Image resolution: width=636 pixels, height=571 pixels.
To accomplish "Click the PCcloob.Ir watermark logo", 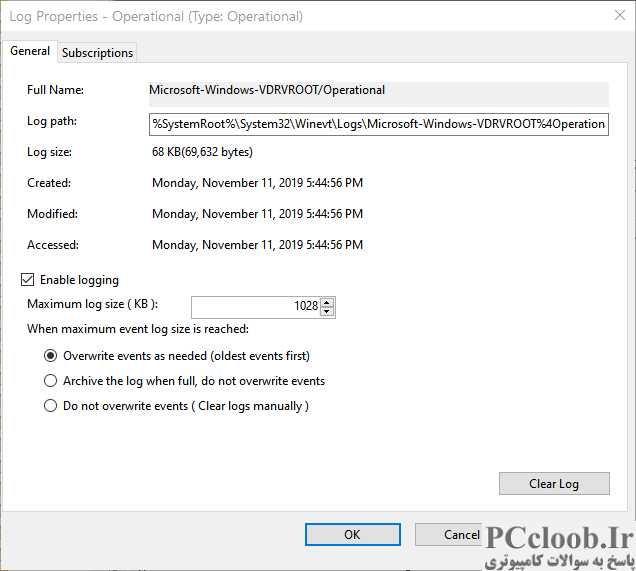I will pyautogui.click(x=559, y=547).
